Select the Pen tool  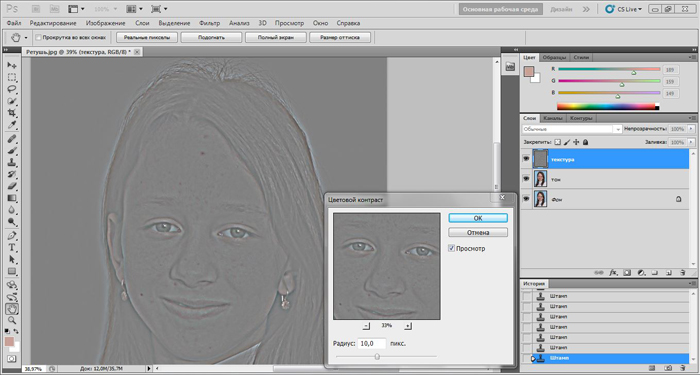coord(12,235)
